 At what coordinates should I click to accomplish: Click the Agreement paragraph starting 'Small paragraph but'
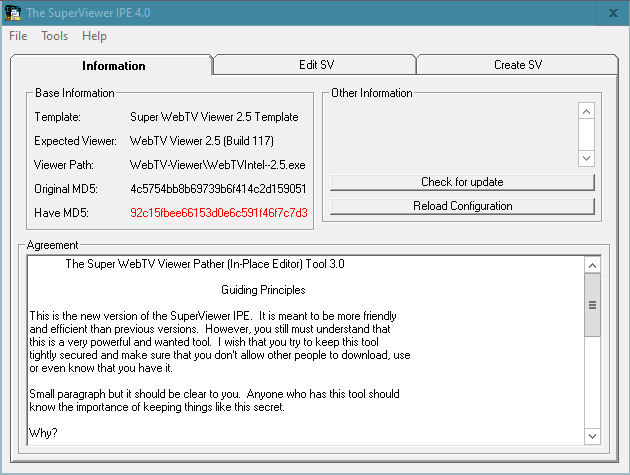(214, 400)
